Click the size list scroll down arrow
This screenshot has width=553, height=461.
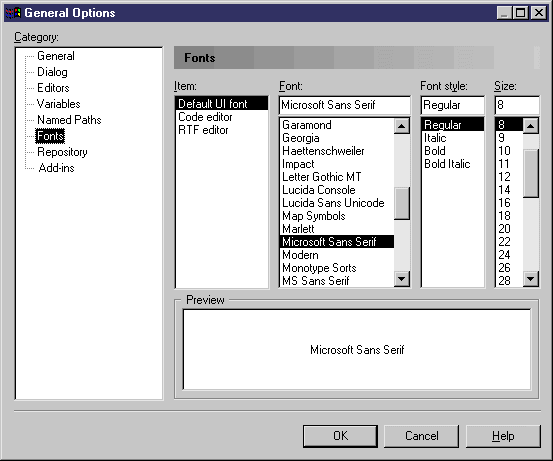point(531,279)
